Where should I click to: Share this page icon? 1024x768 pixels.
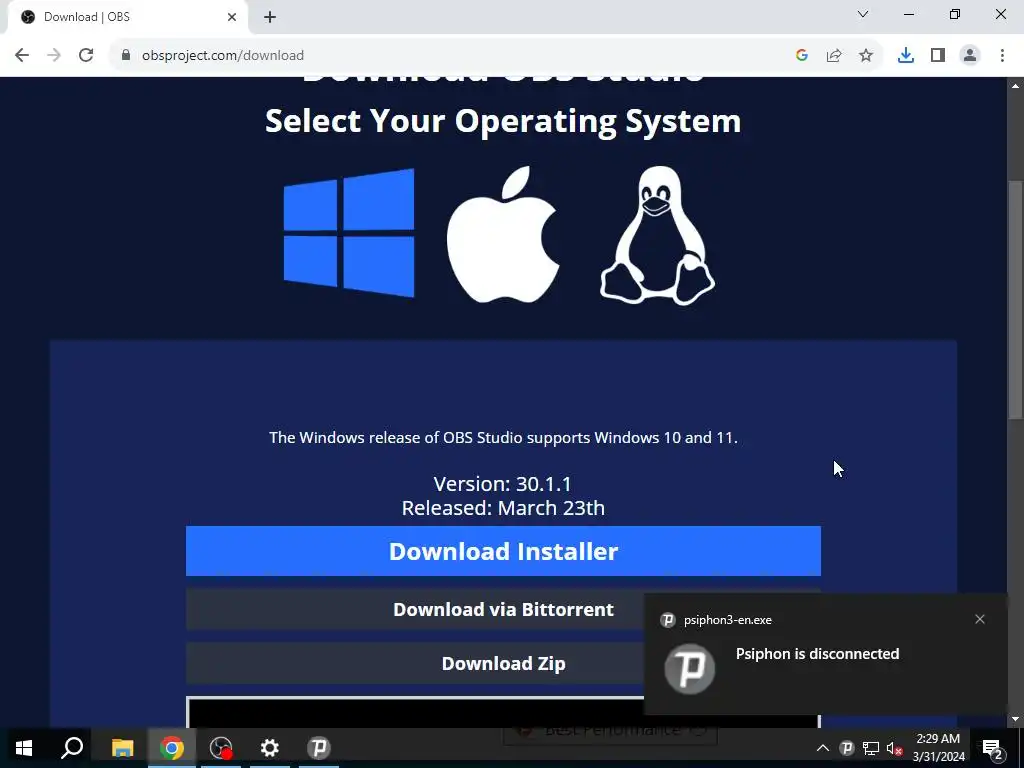834,56
